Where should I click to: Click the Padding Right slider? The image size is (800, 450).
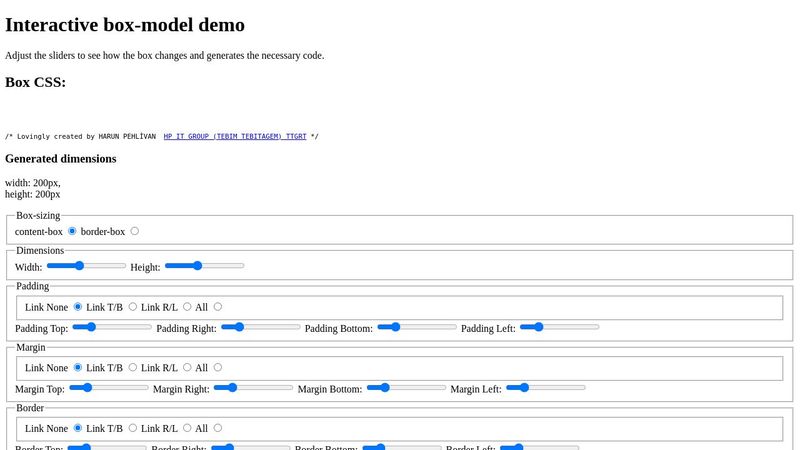260,327
